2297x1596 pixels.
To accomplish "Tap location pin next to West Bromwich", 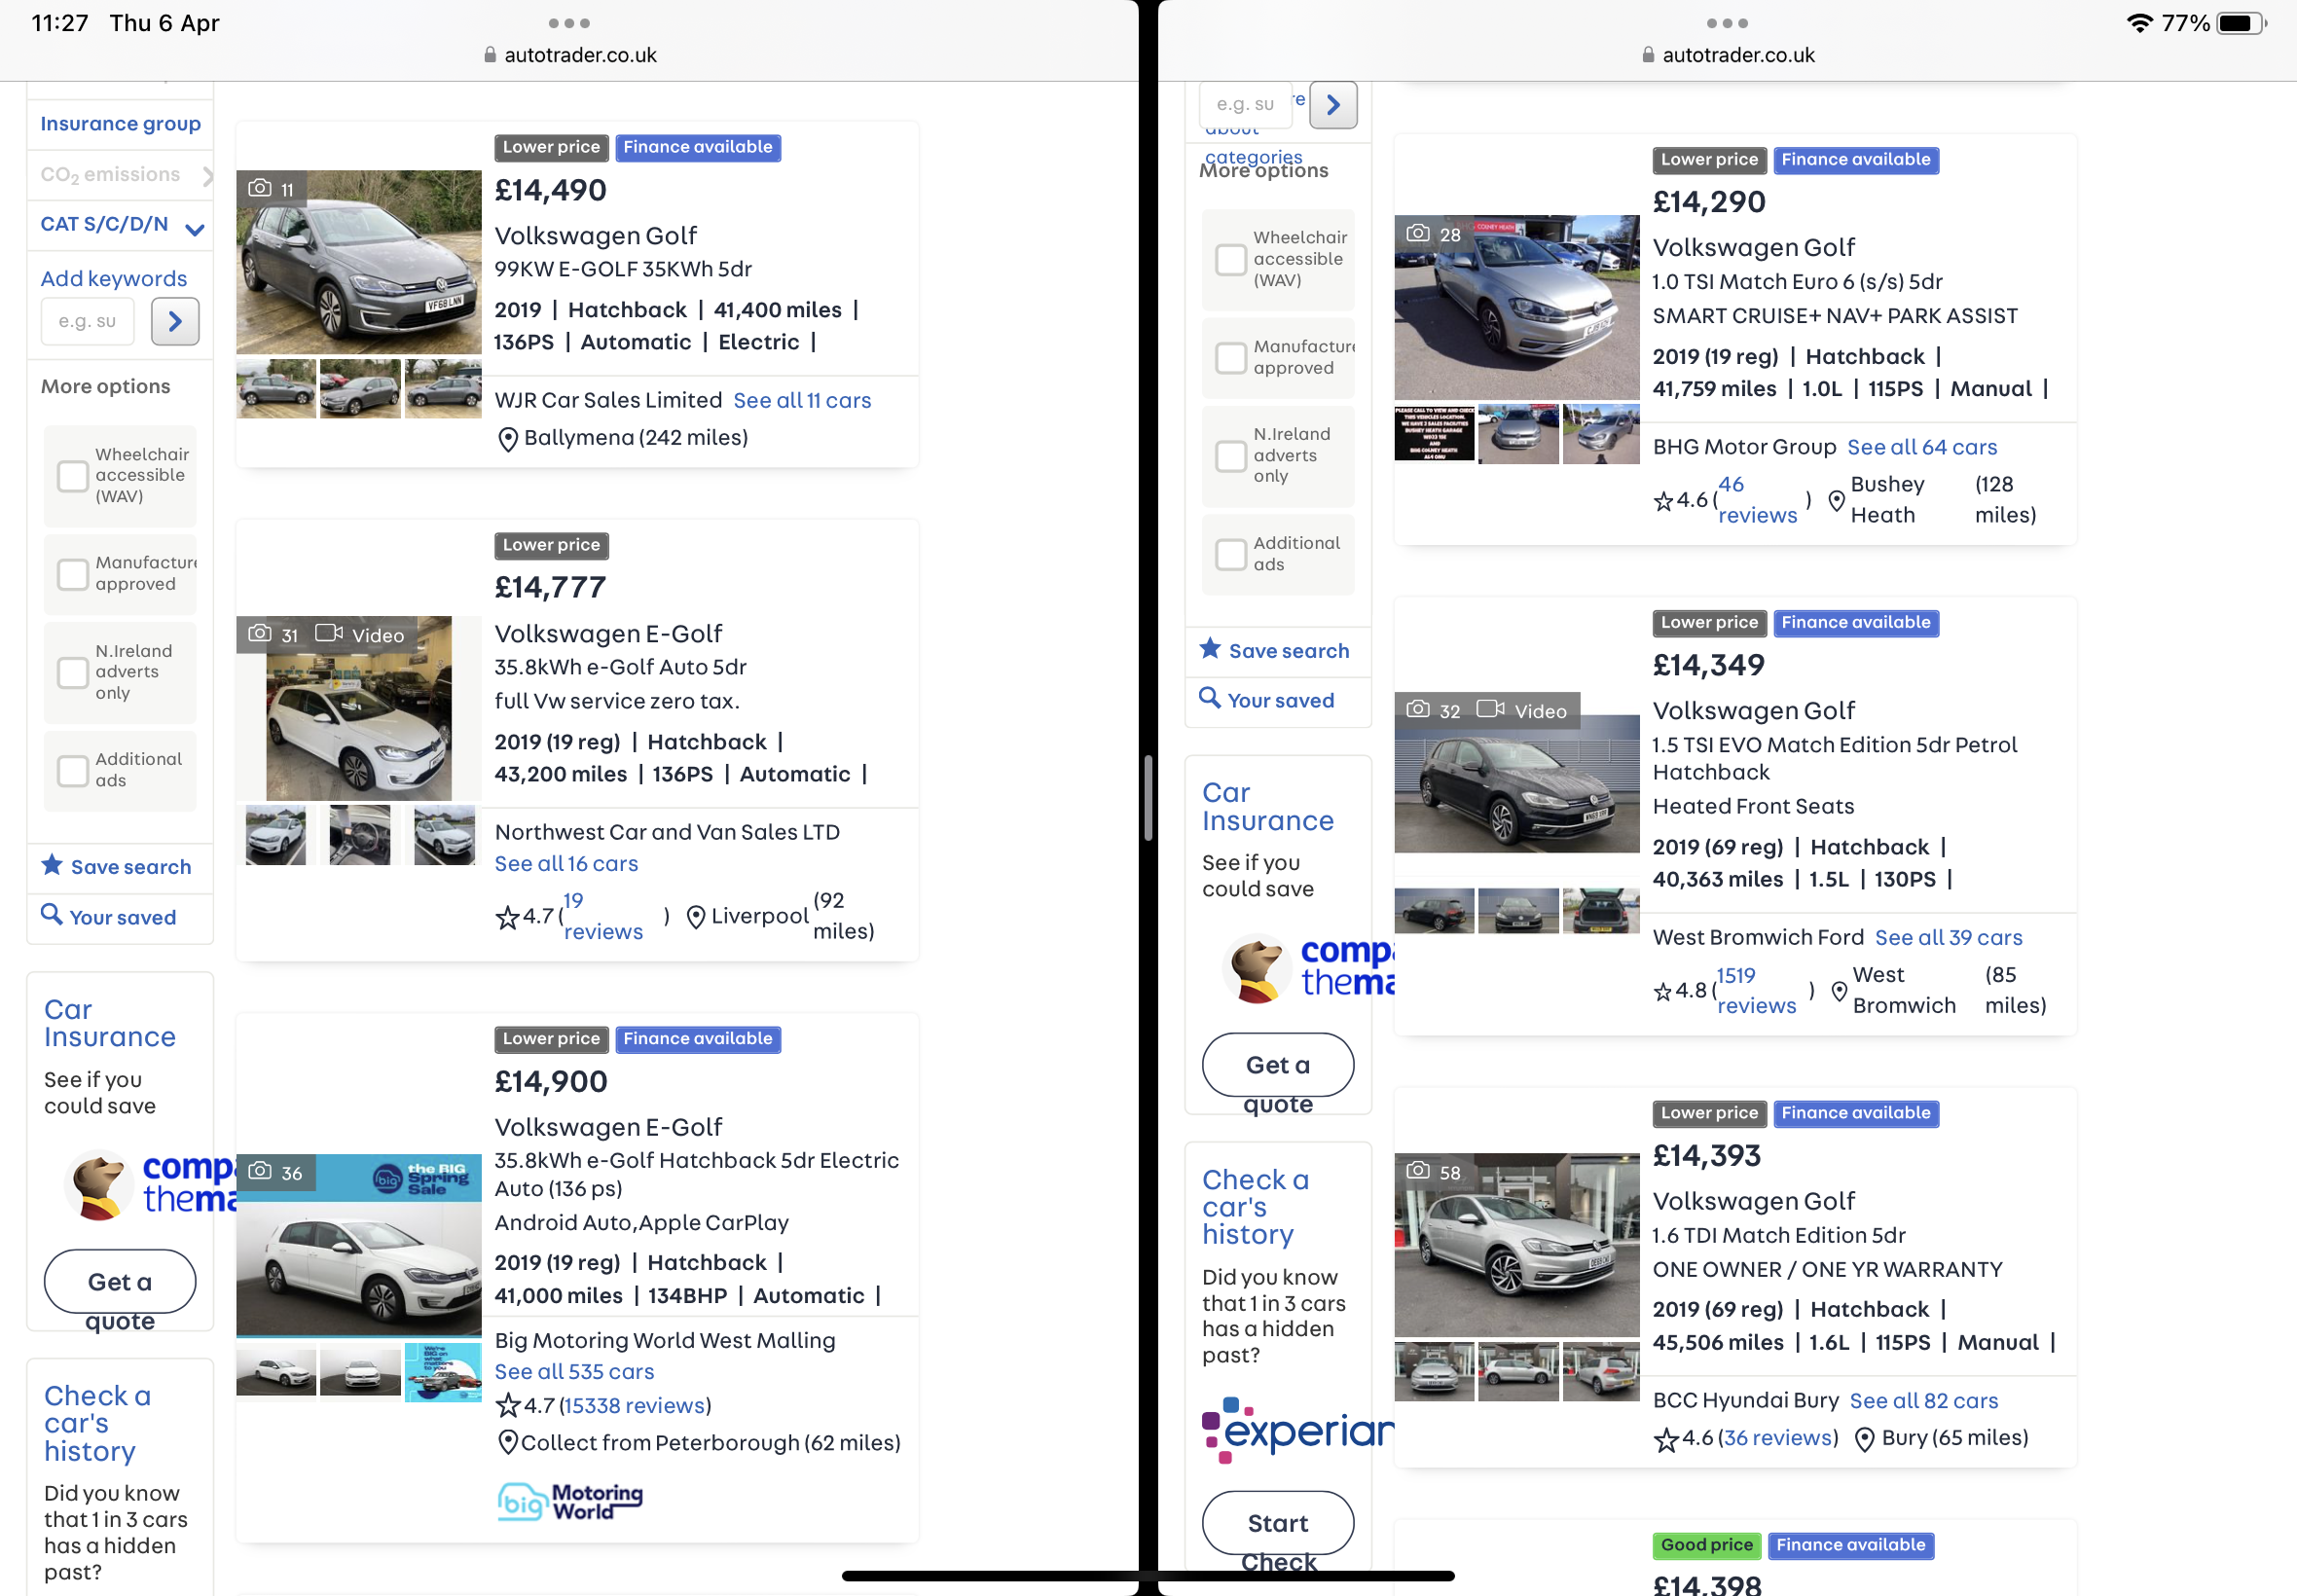I will point(1839,991).
